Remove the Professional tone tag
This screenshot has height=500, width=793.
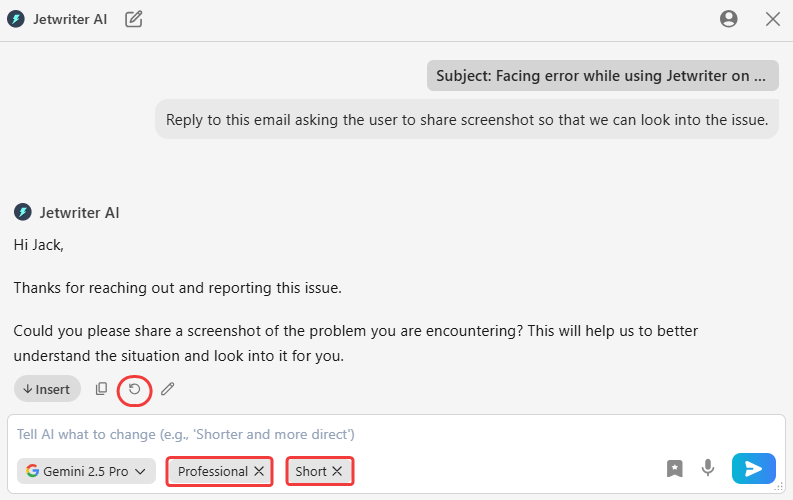[259, 471]
